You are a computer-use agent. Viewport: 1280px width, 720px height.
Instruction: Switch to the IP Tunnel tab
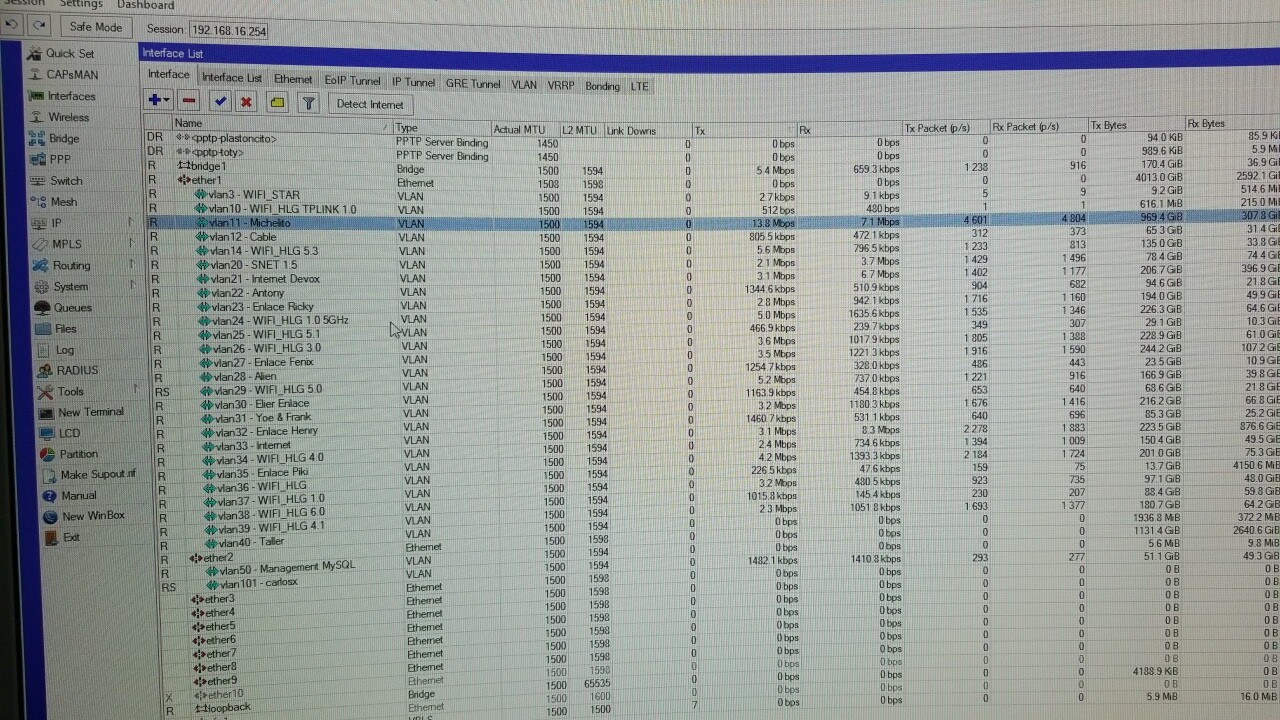click(413, 83)
